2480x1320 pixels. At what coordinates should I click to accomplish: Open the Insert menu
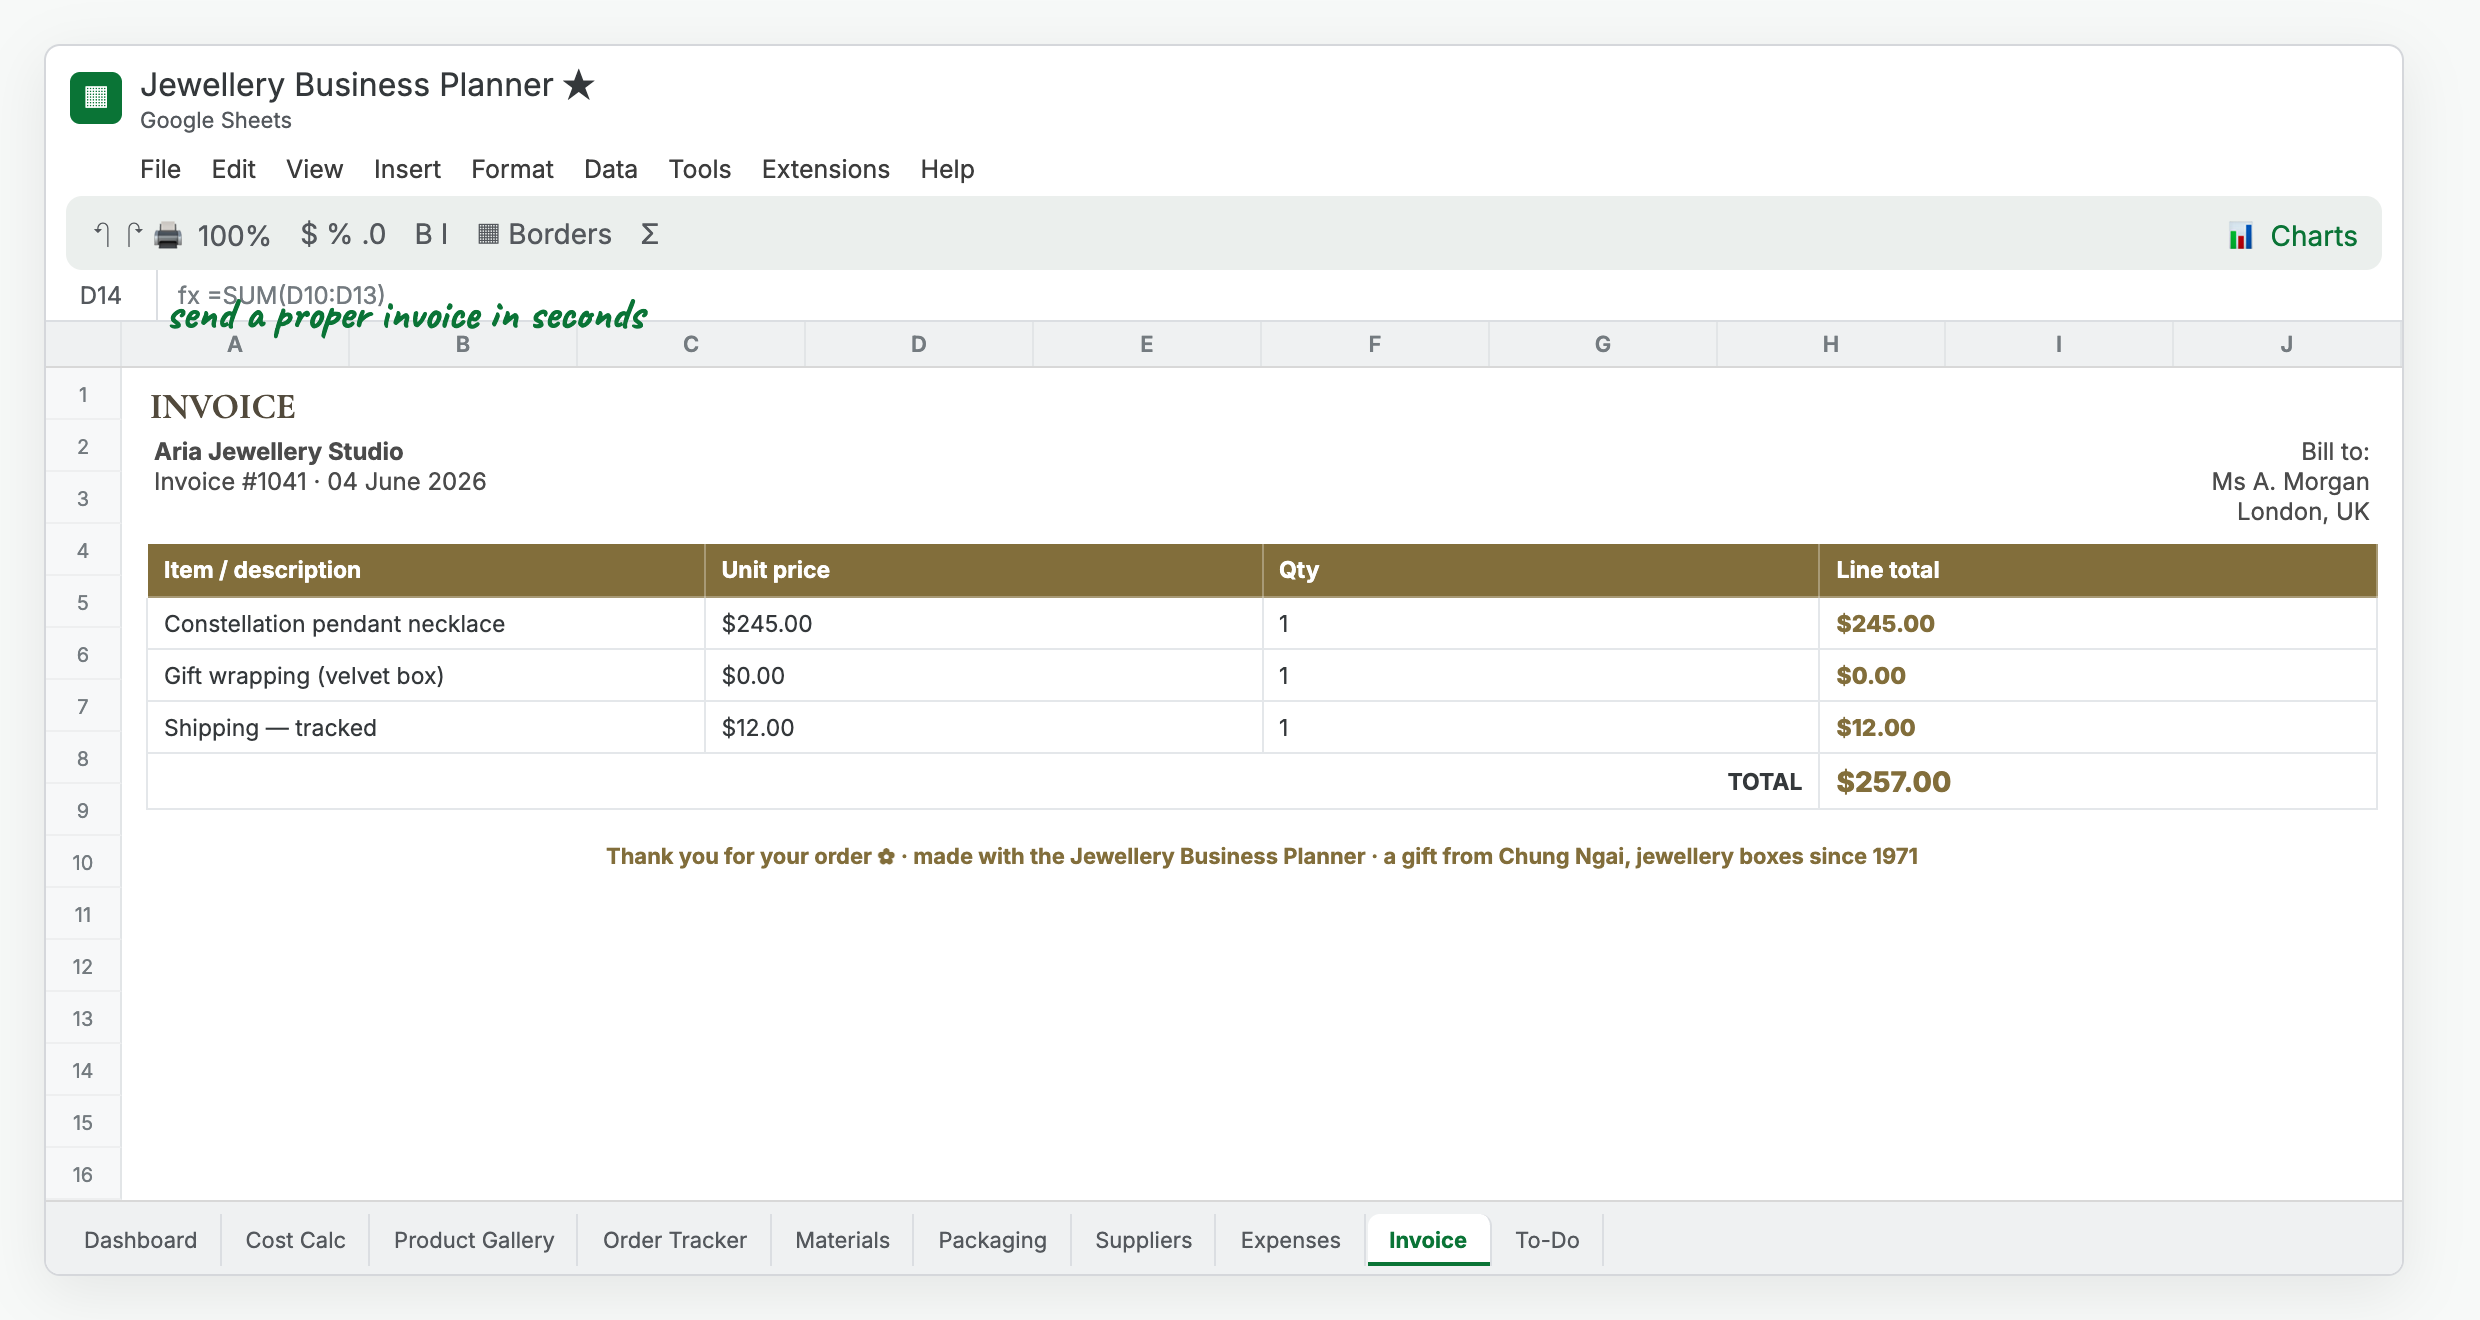(407, 169)
